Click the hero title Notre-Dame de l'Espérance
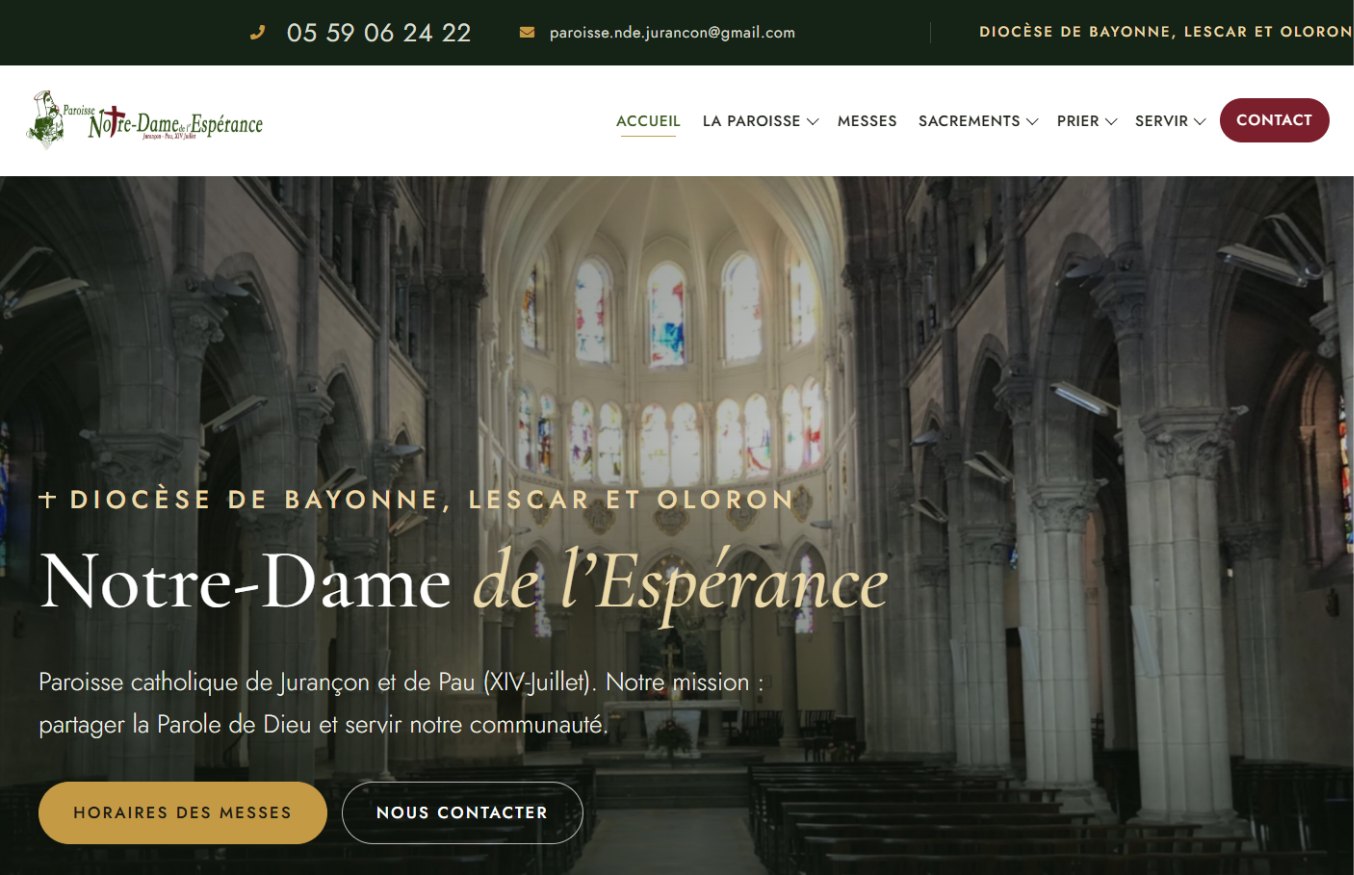This screenshot has width=1354, height=875. tap(464, 582)
